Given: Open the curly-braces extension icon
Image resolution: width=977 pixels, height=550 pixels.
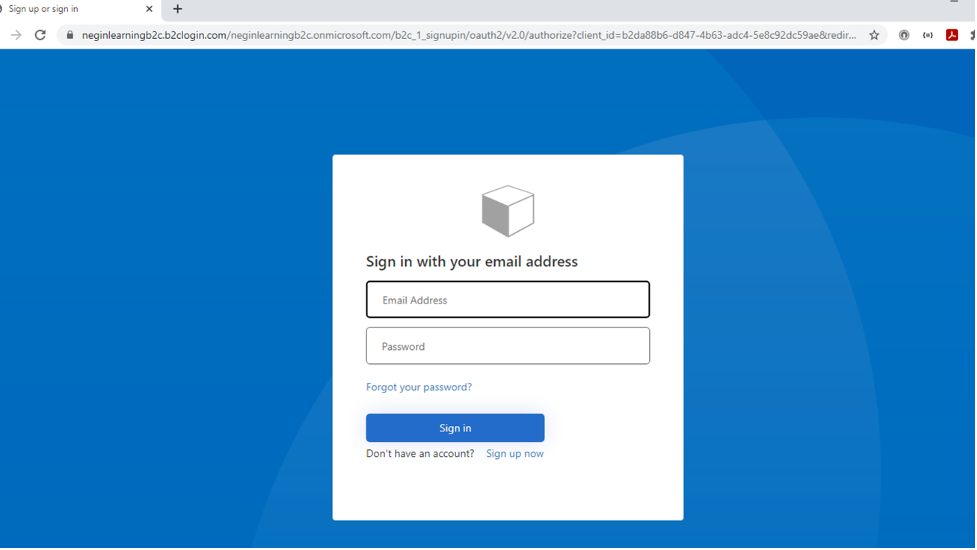Looking at the screenshot, I should 928,35.
